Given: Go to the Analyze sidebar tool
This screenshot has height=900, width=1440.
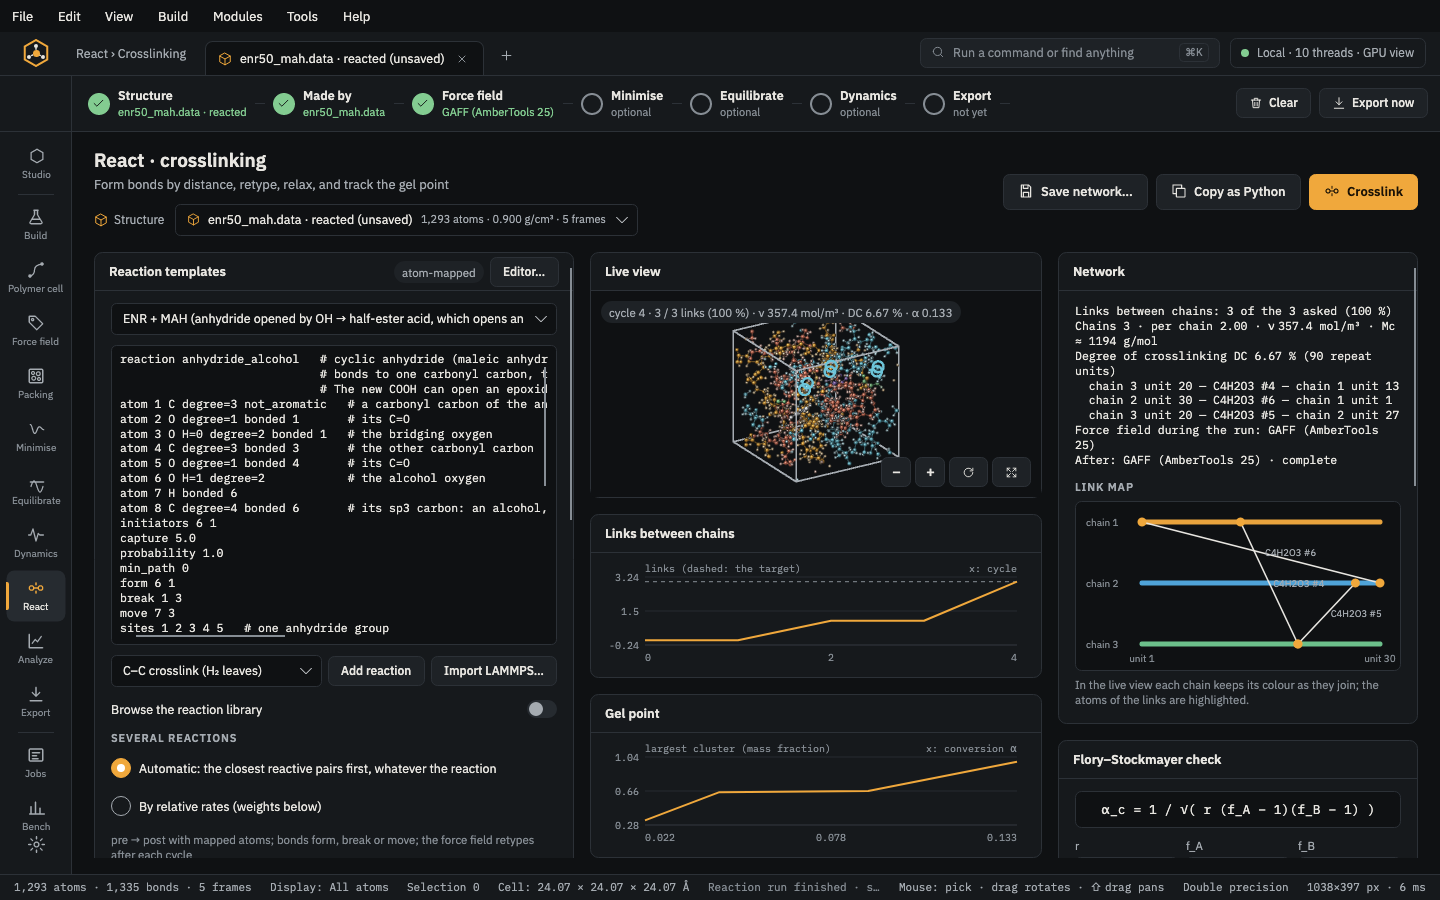Looking at the screenshot, I should (36, 648).
